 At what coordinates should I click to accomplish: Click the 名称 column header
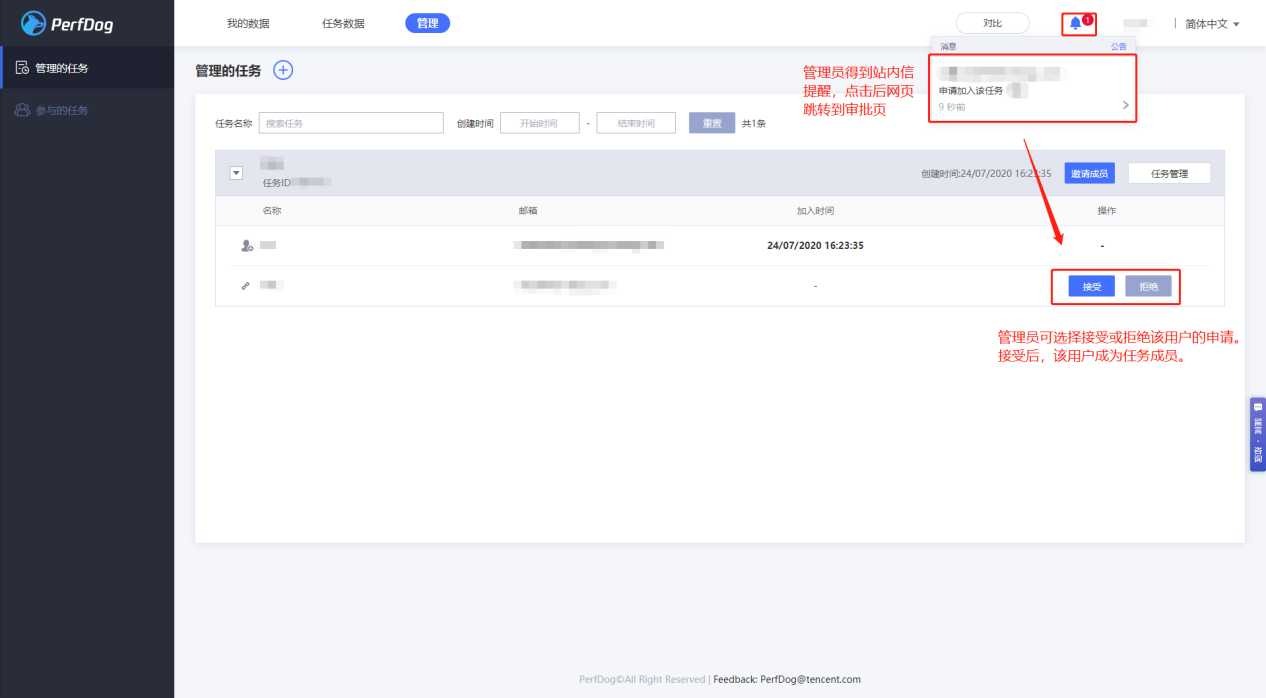pos(272,211)
